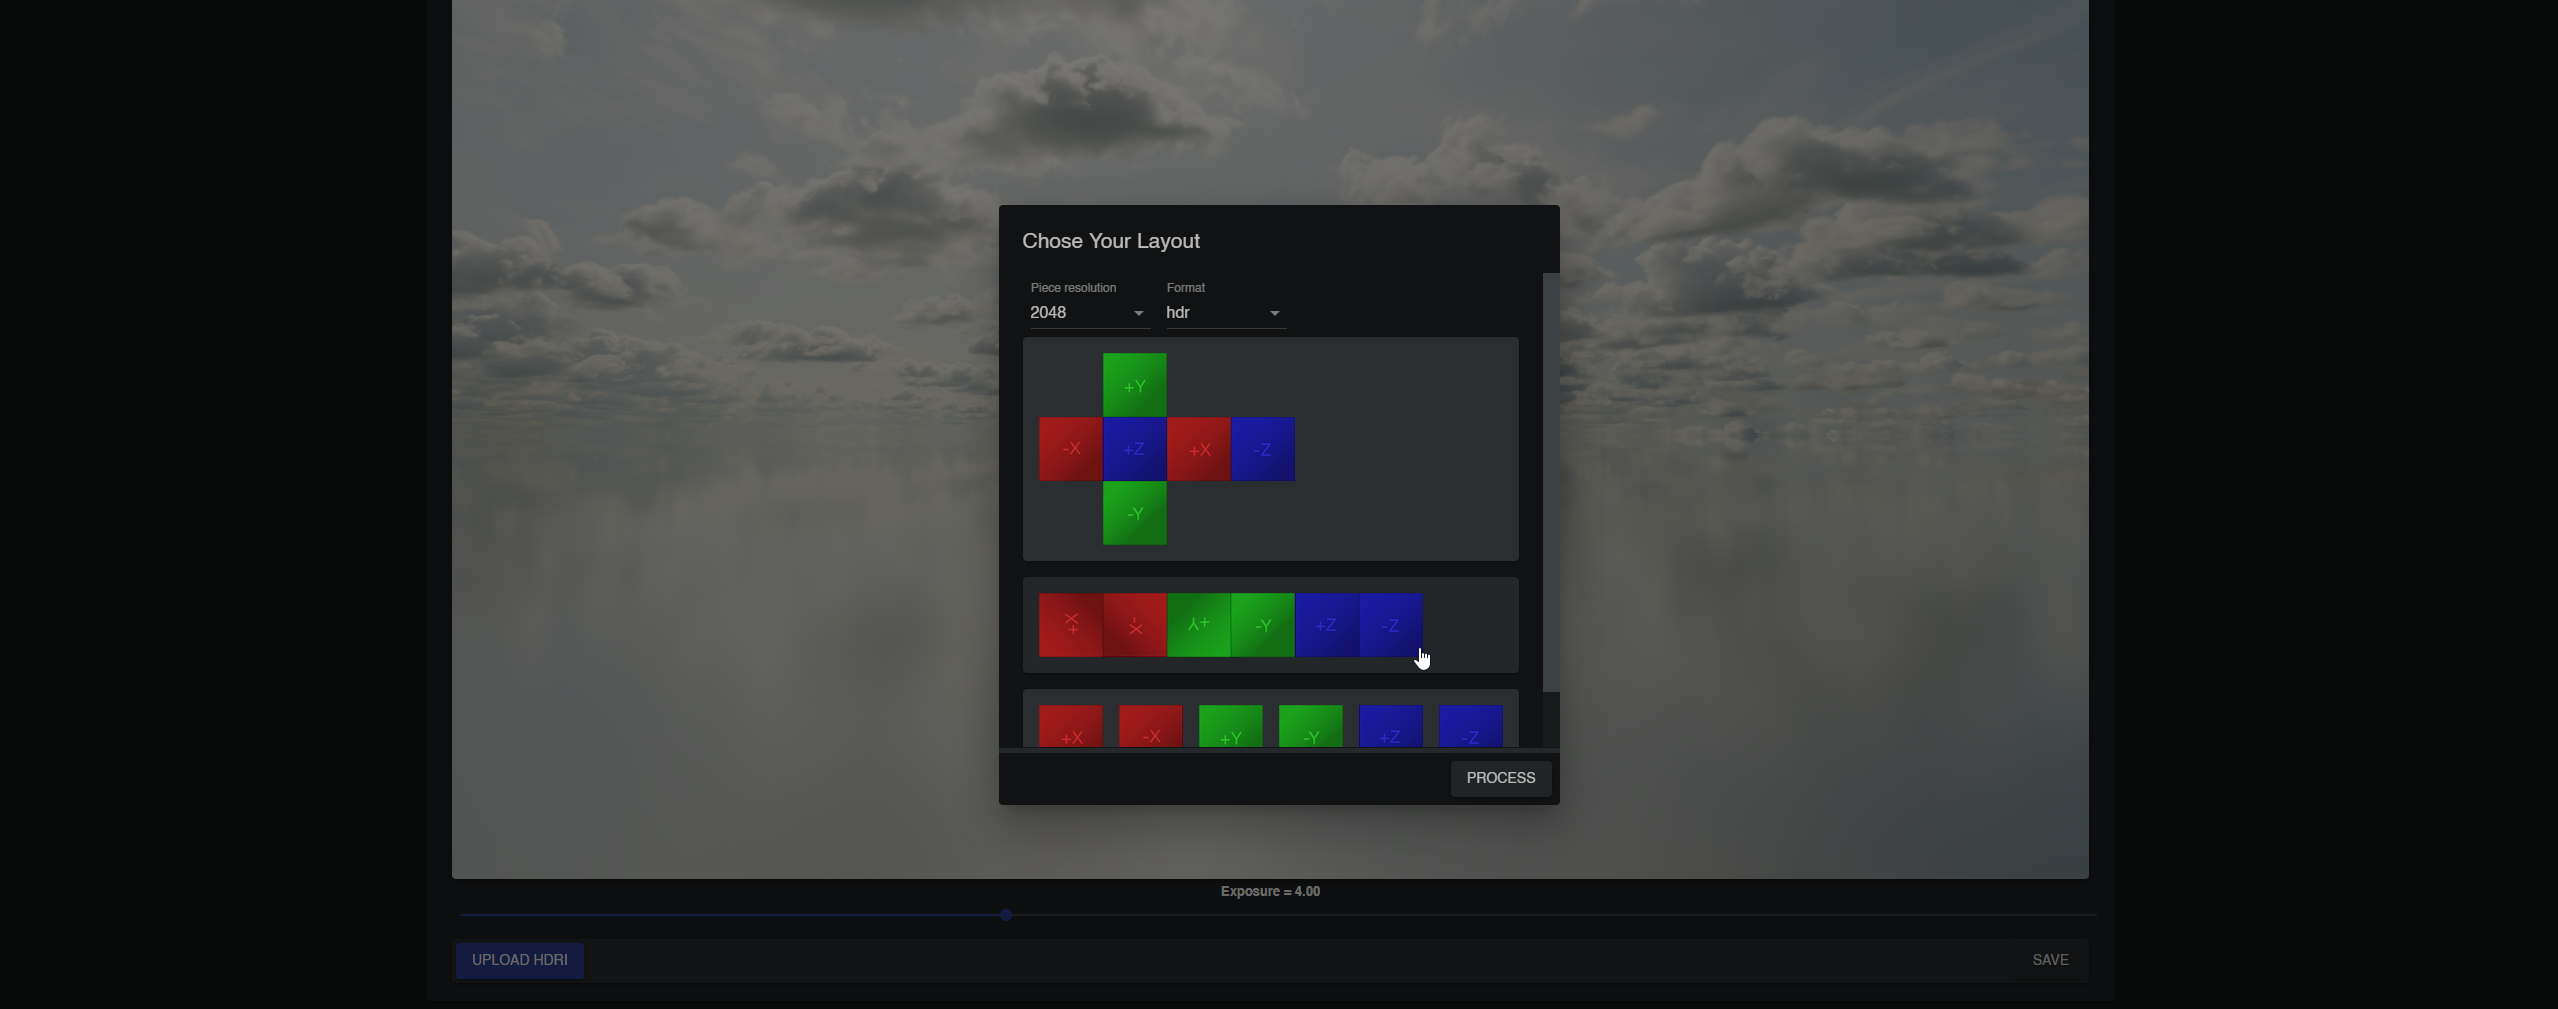Viewport: 2558px width, 1009px height.
Task: Pick the separate layout's -Z tile
Action: [x=1471, y=726]
